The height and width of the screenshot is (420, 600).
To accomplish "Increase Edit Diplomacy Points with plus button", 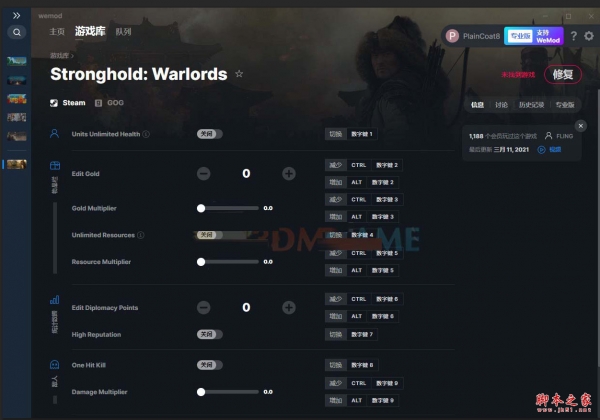I will (289, 308).
